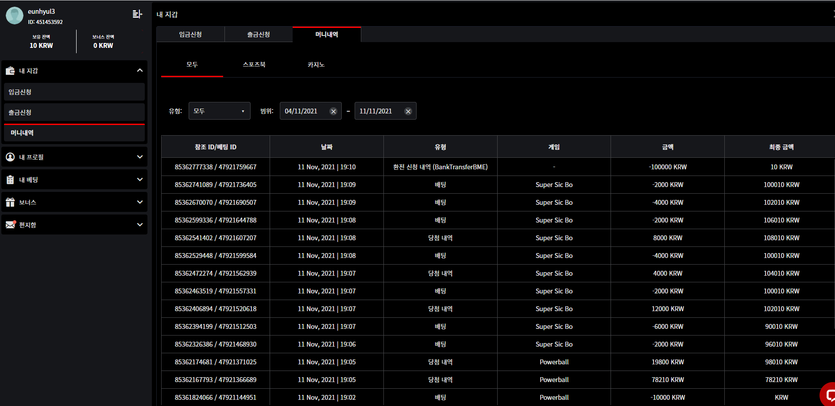Click the envelope messages icon

click(10, 225)
